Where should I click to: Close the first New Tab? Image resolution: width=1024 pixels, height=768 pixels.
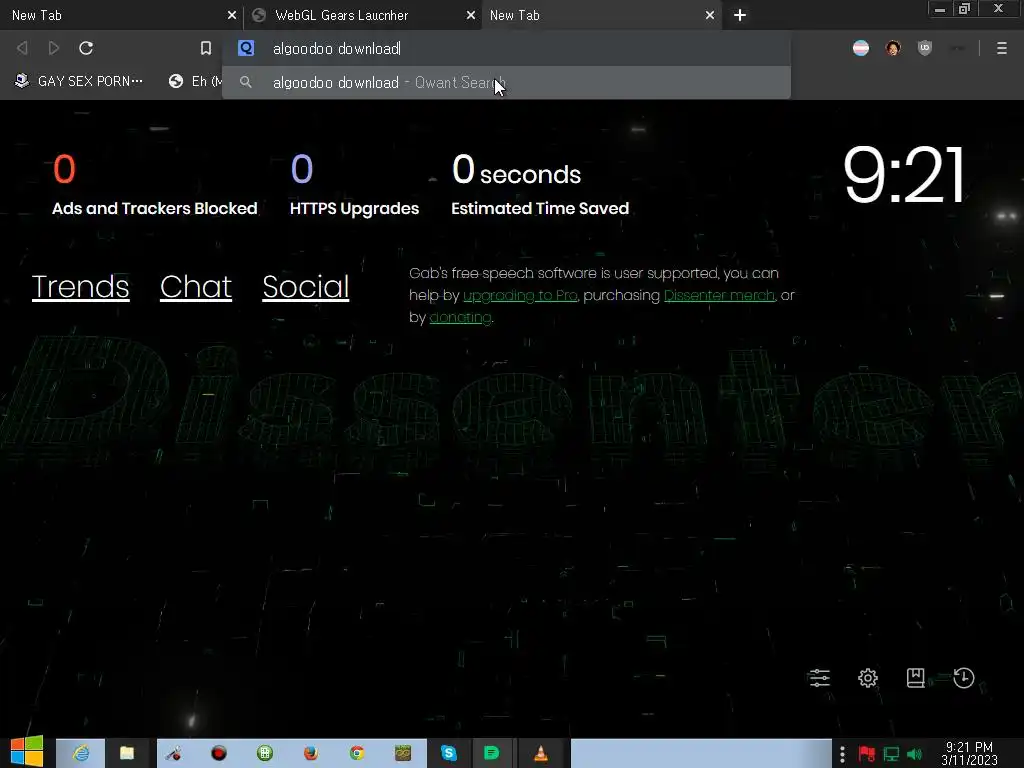[x=232, y=15]
